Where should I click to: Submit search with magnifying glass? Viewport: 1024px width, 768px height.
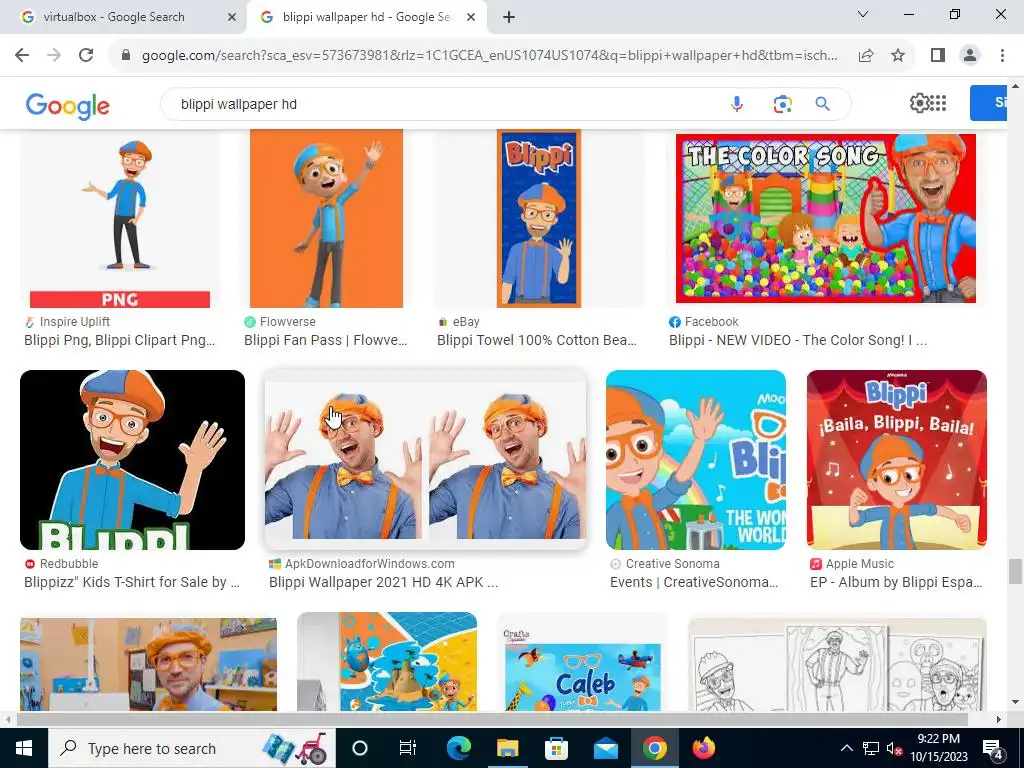pos(823,104)
